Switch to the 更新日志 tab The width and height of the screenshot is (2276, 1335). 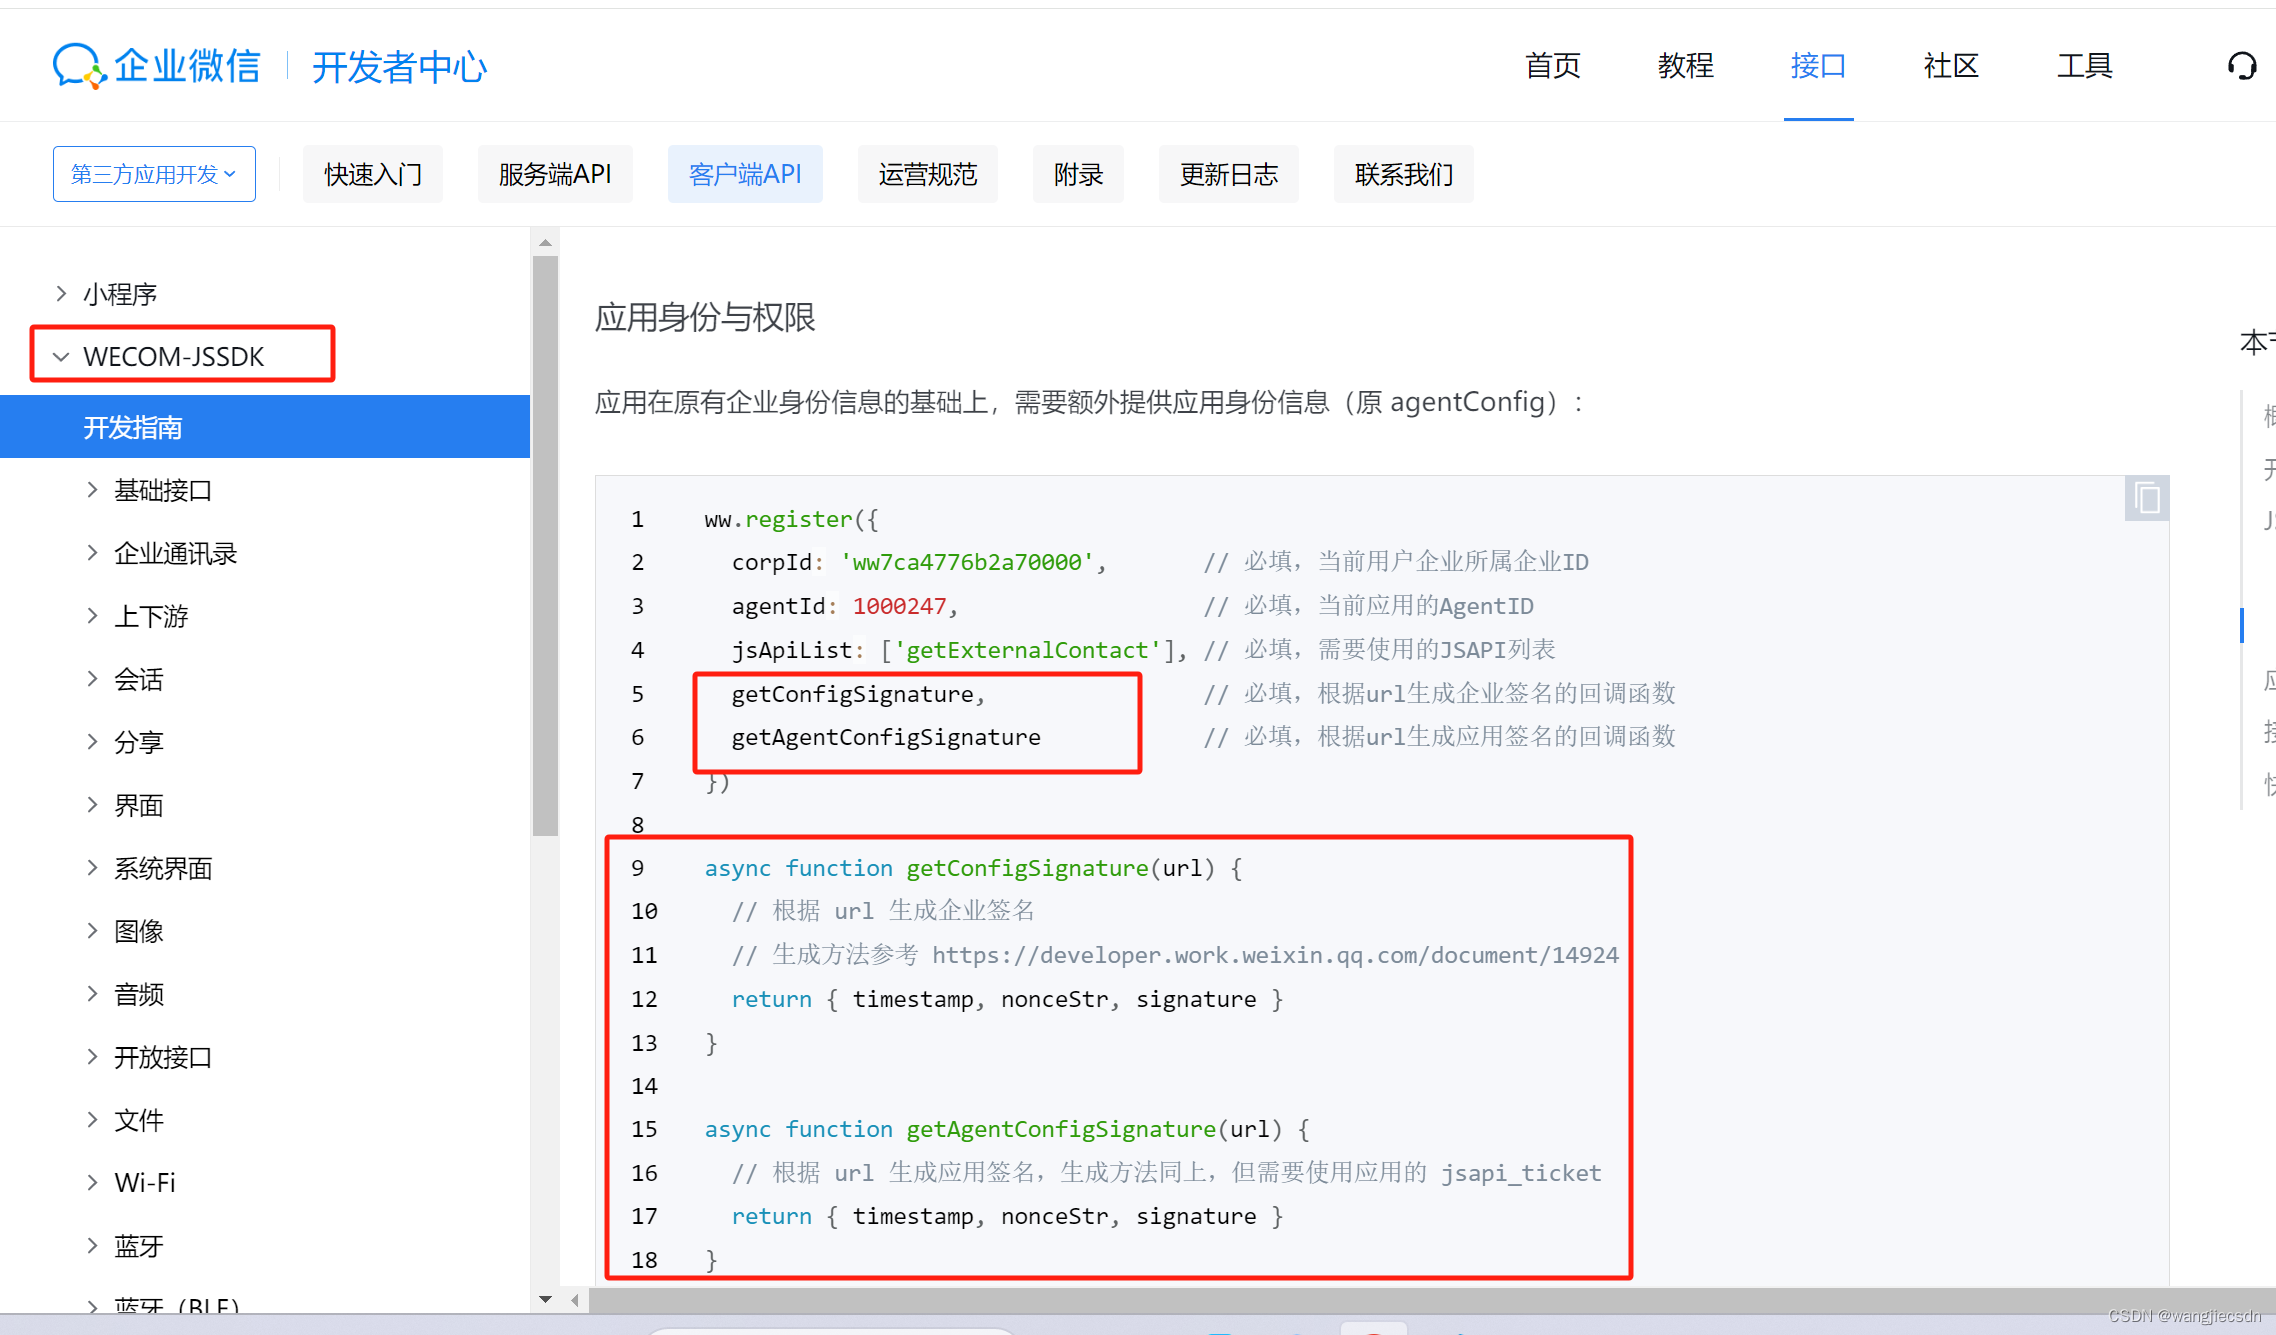pyautogui.click(x=1228, y=174)
